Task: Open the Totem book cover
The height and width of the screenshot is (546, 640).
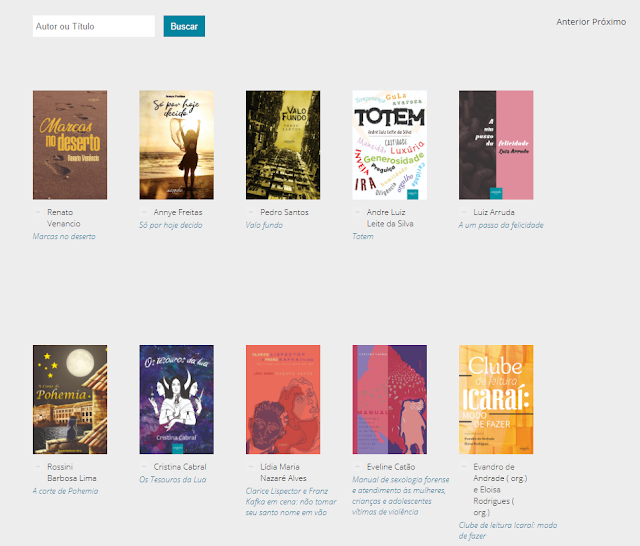Action: 389,145
